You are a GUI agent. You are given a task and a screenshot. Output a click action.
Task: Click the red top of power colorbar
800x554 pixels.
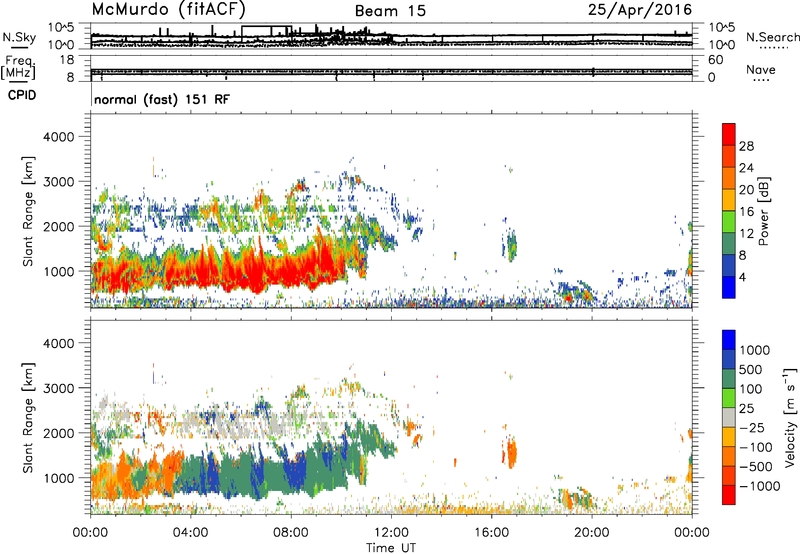coord(729,134)
